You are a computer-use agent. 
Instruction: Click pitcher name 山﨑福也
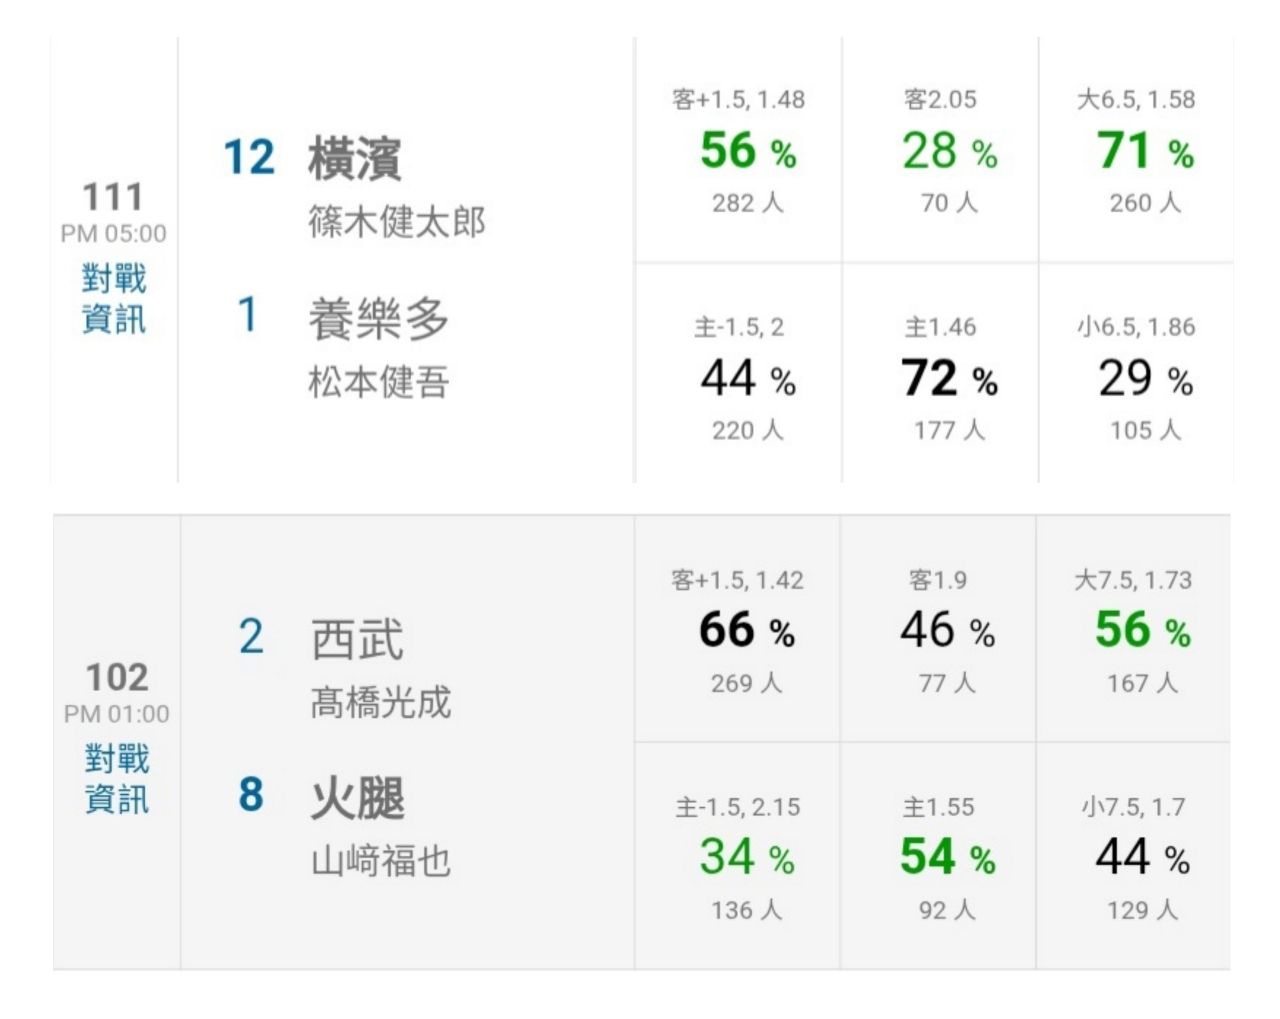pos(381,860)
